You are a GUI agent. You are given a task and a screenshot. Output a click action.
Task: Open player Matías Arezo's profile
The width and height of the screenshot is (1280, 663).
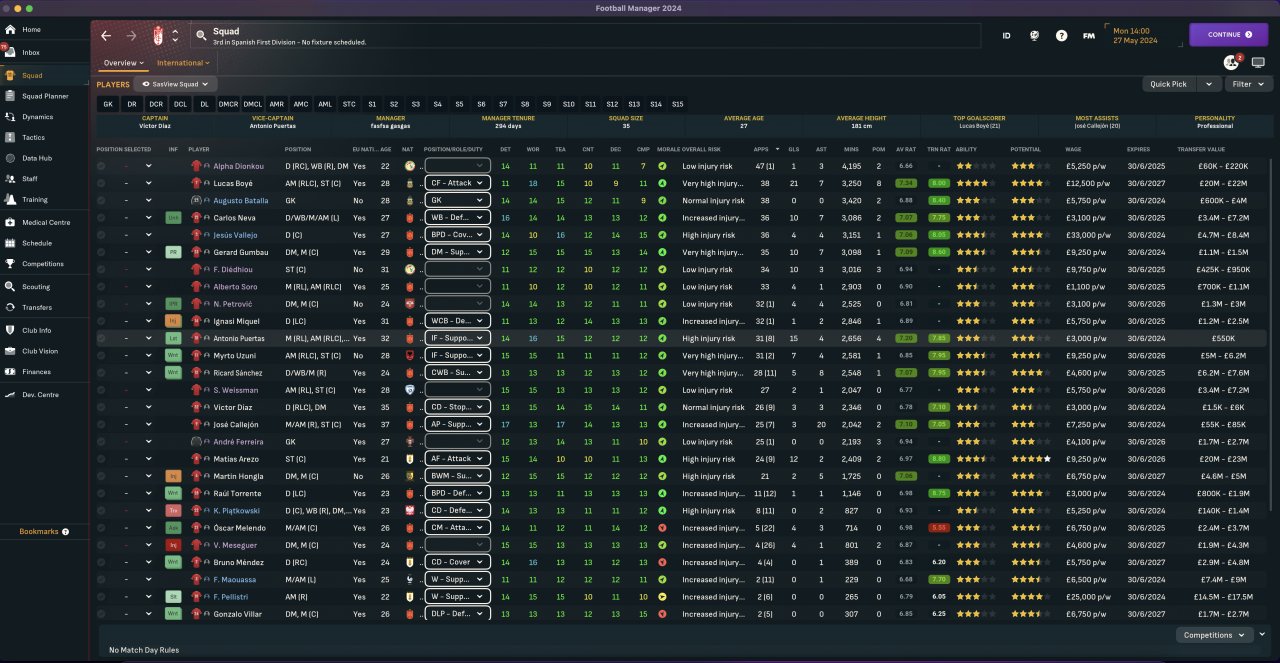tap(236, 459)
